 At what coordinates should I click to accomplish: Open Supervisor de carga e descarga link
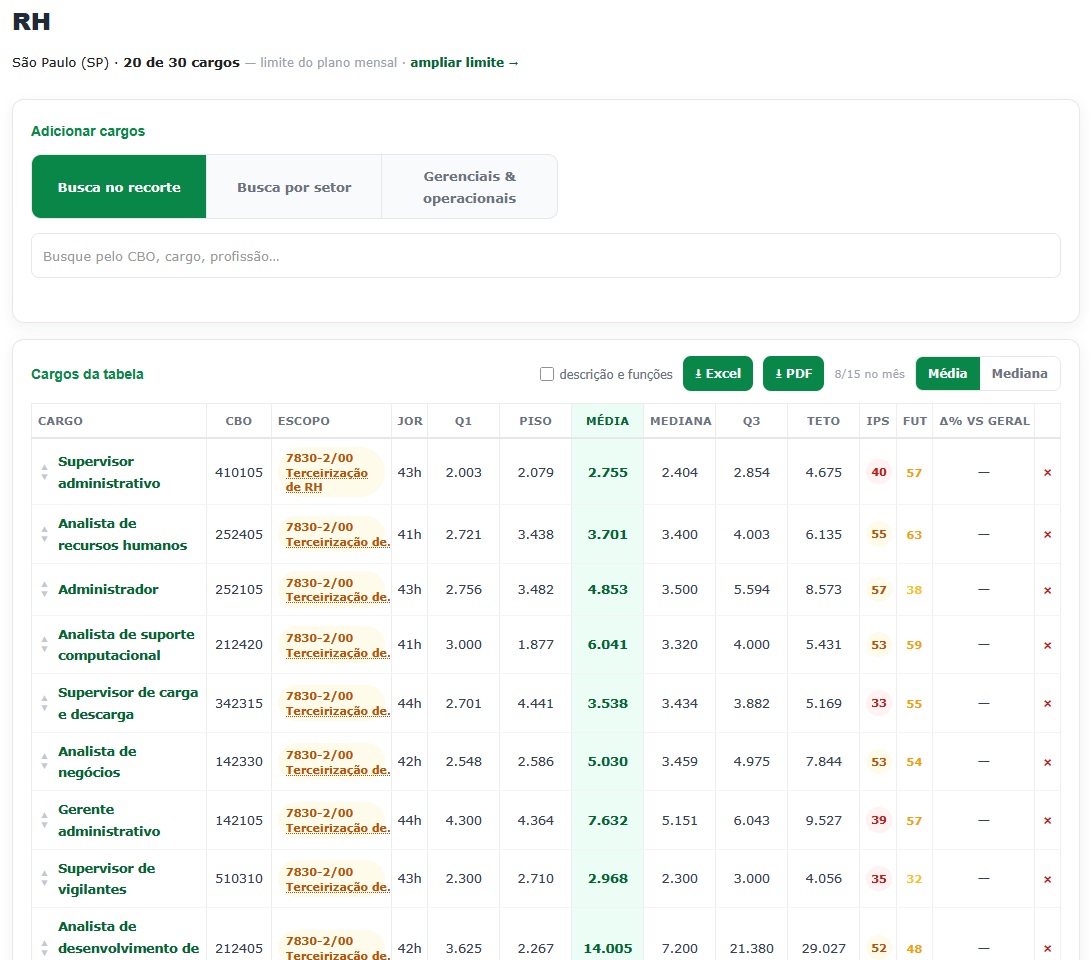(128, 703)
